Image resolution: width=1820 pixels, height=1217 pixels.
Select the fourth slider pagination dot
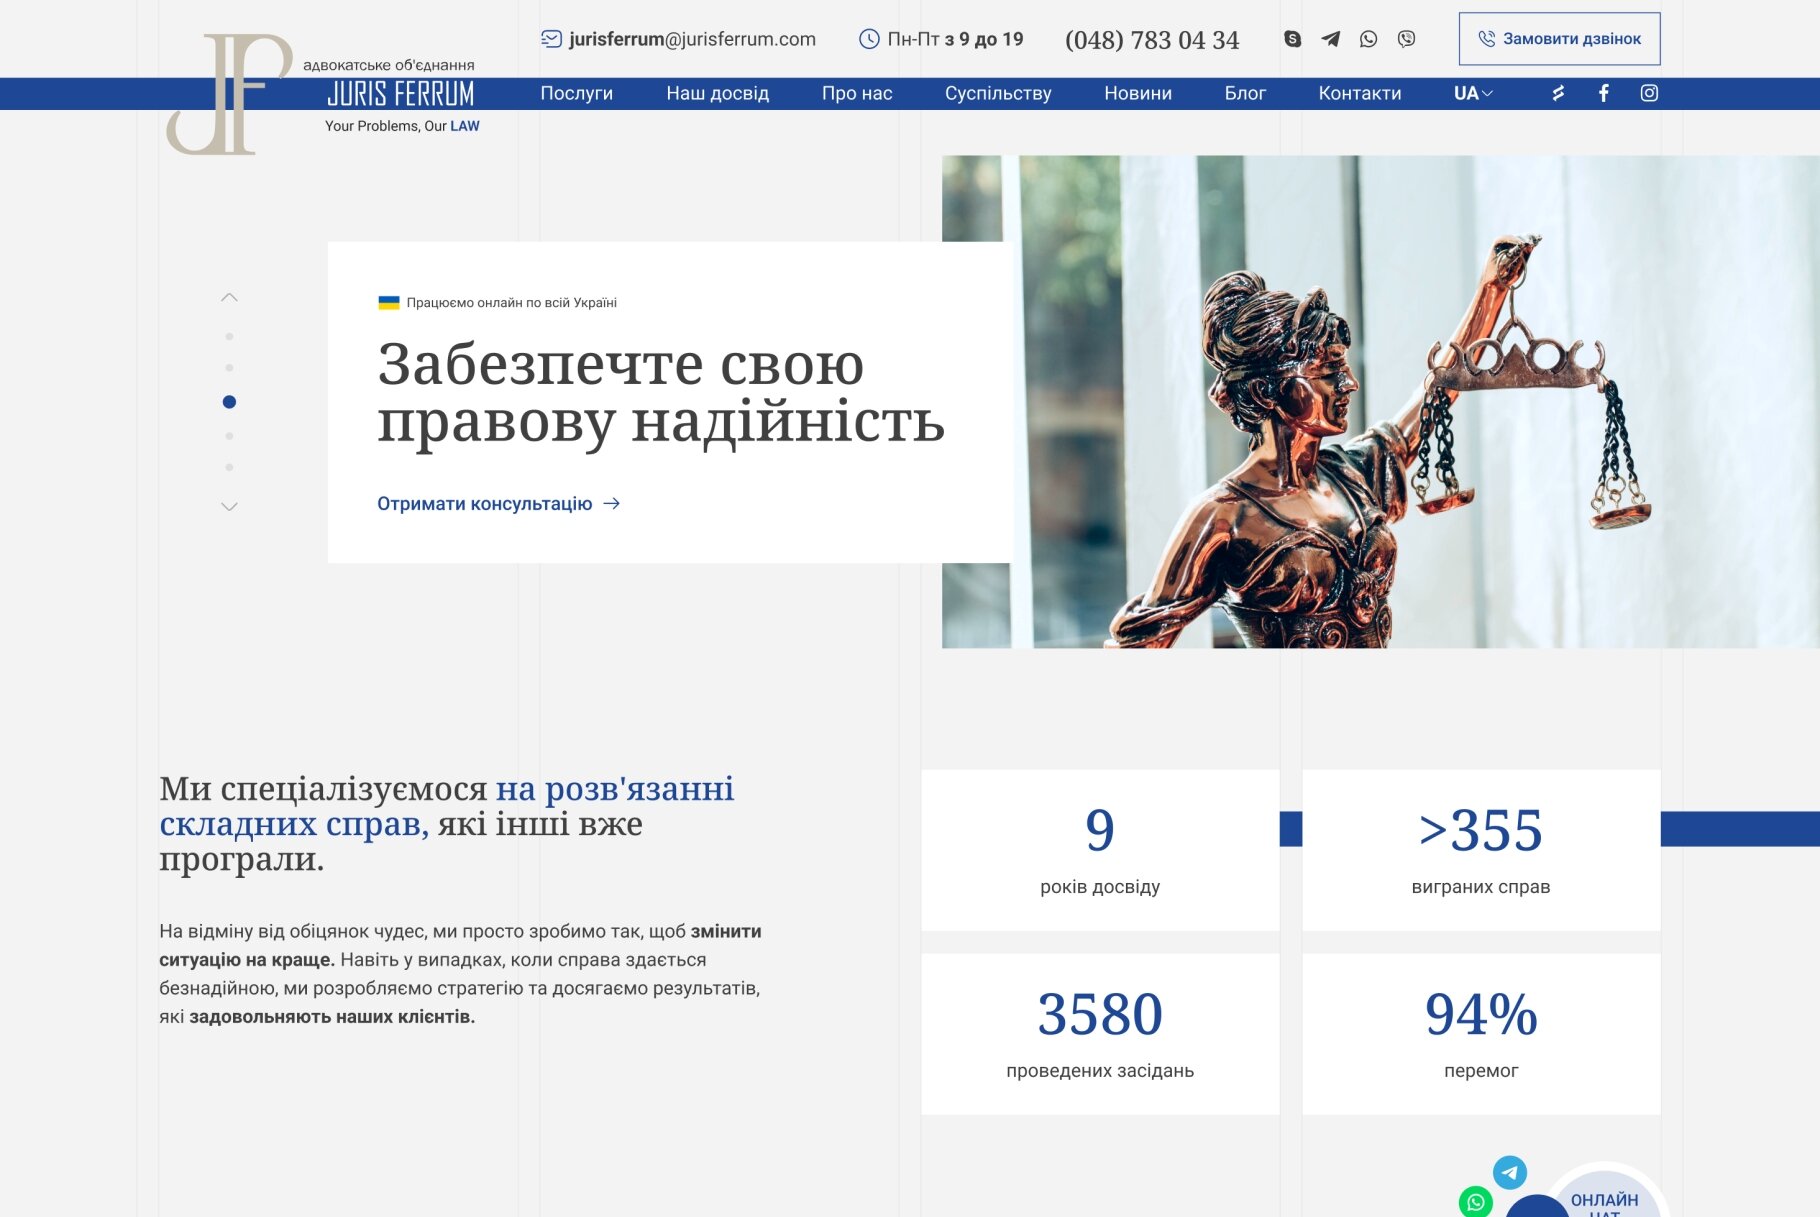click(x=229, y=436)
